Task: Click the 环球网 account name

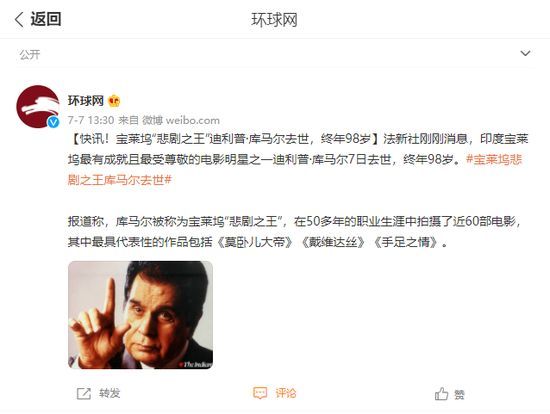Action: click(x=86, y=101)
